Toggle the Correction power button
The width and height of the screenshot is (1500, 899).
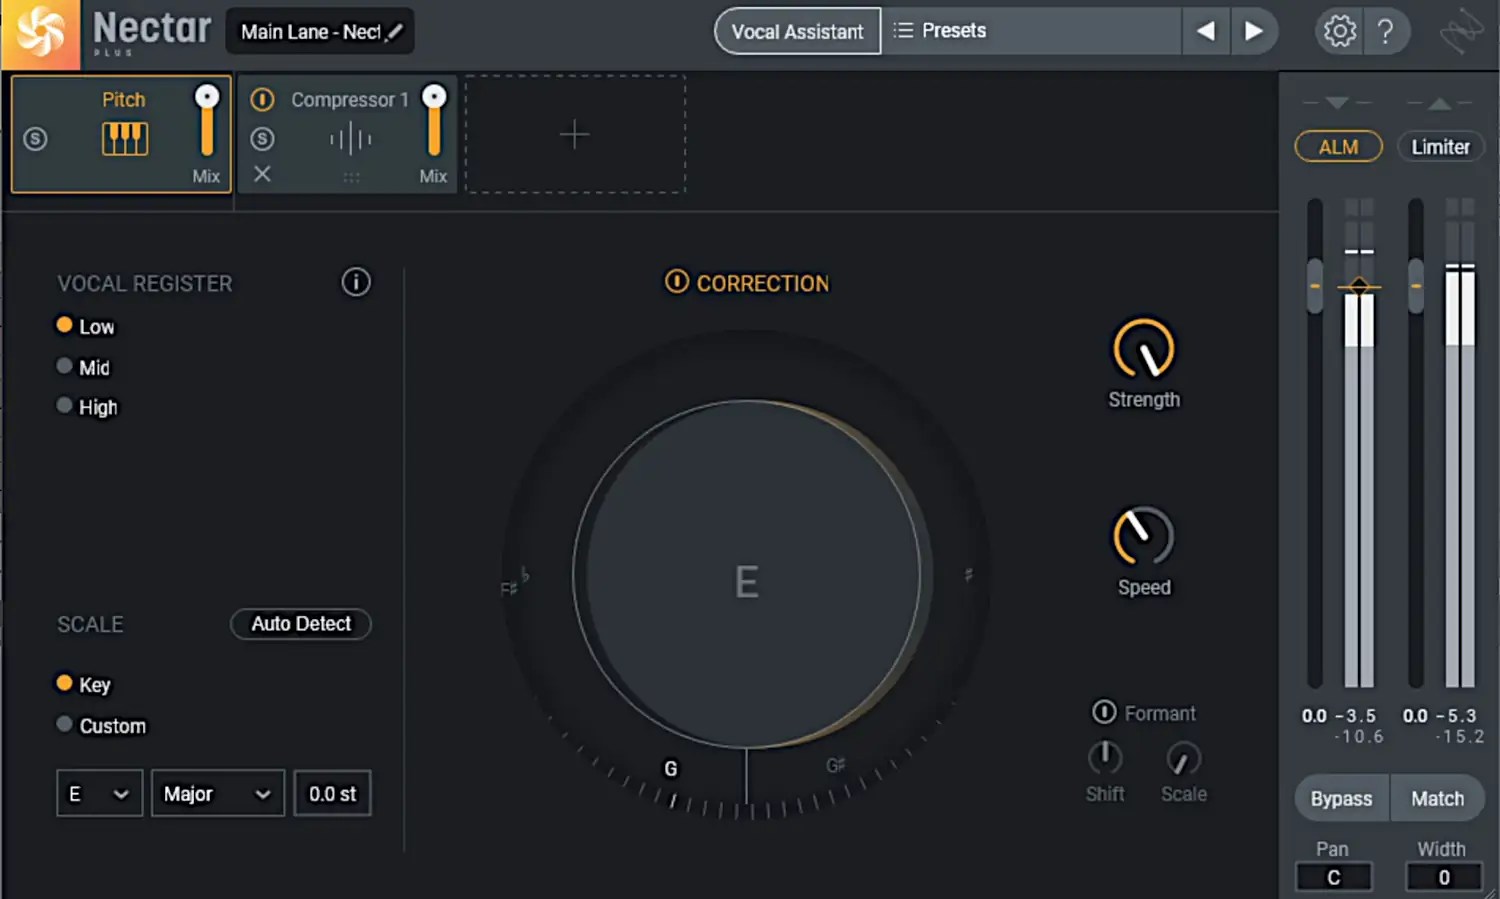[x=677, y=283]
